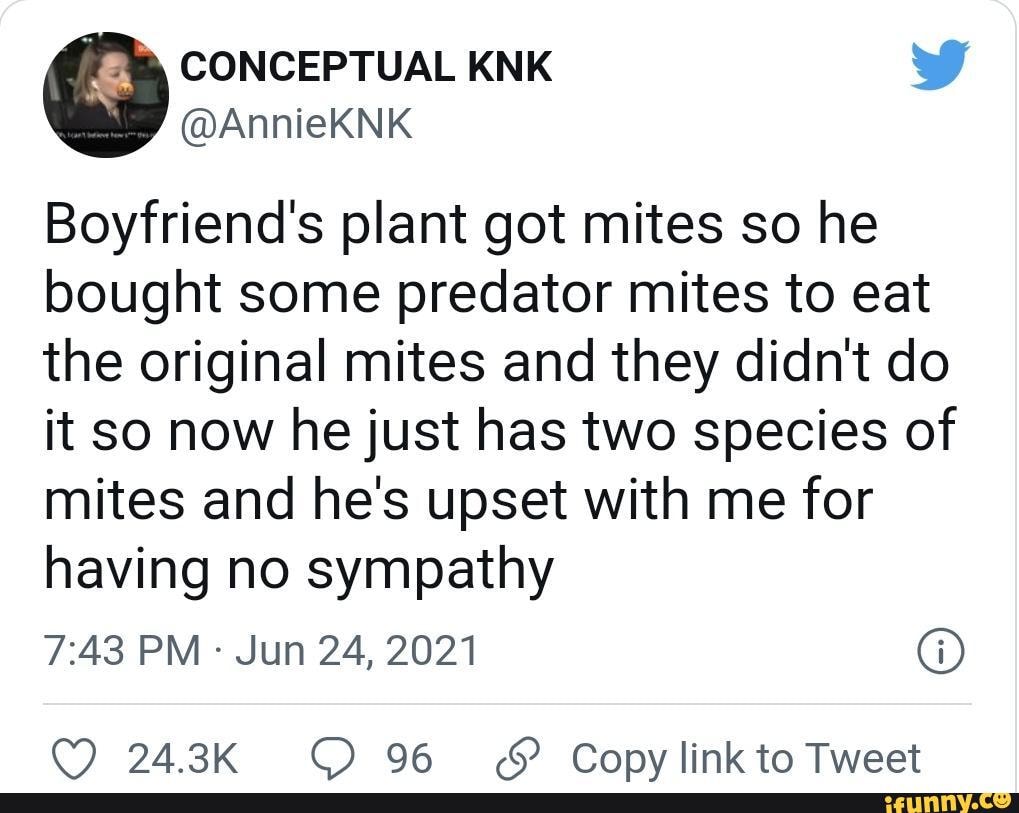
Task: Click the link chain icon
Action: [x=515, y=757]
